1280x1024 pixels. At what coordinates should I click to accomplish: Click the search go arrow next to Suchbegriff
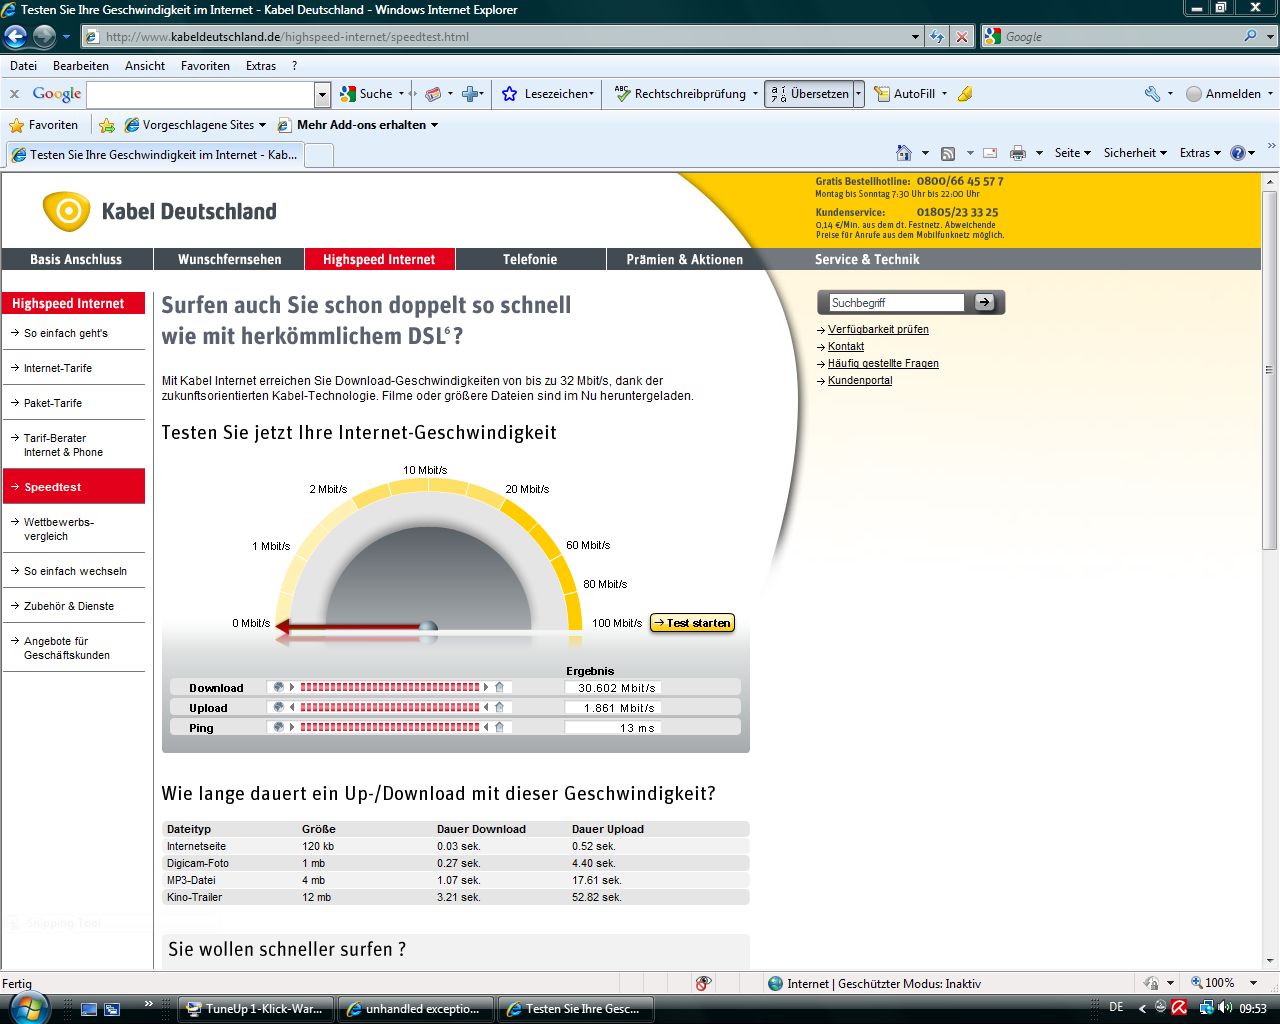985,302
